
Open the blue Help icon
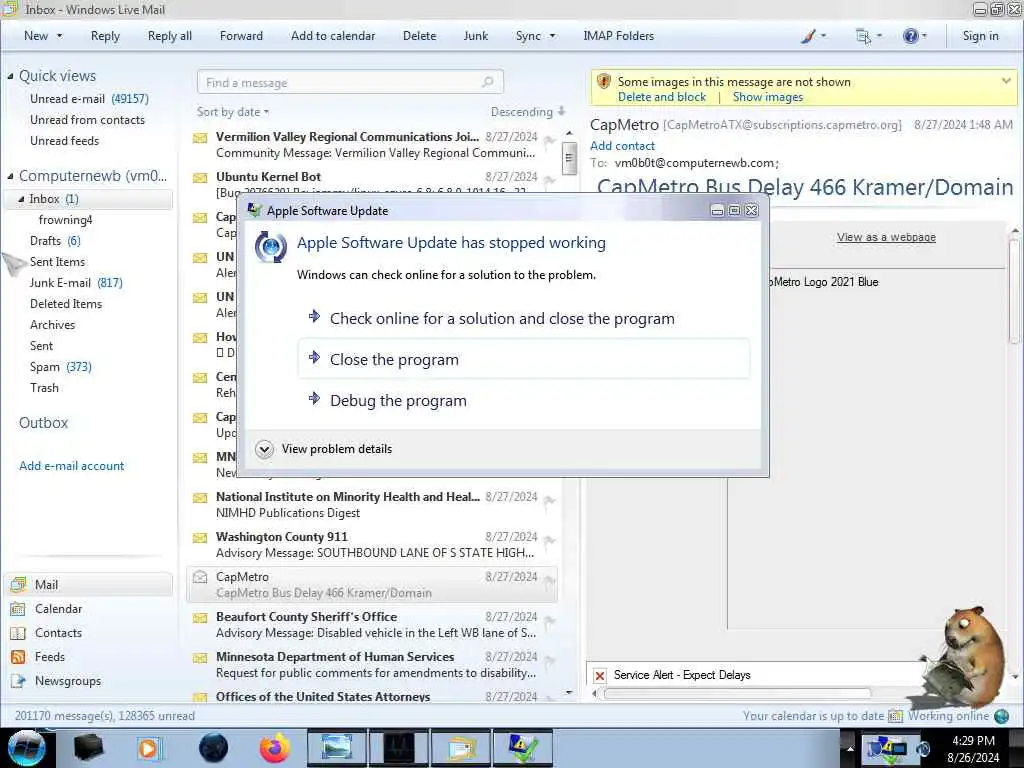pos(910,36)
